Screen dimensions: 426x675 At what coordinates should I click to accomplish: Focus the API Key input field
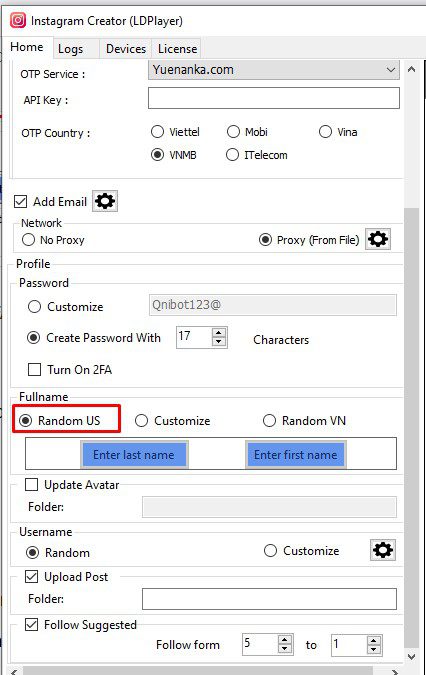coord(274,98)
